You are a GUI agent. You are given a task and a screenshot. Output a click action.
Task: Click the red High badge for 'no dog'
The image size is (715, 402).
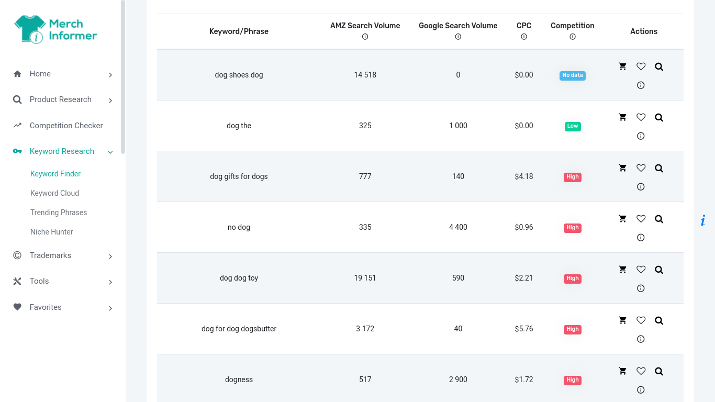coord(572,228)
